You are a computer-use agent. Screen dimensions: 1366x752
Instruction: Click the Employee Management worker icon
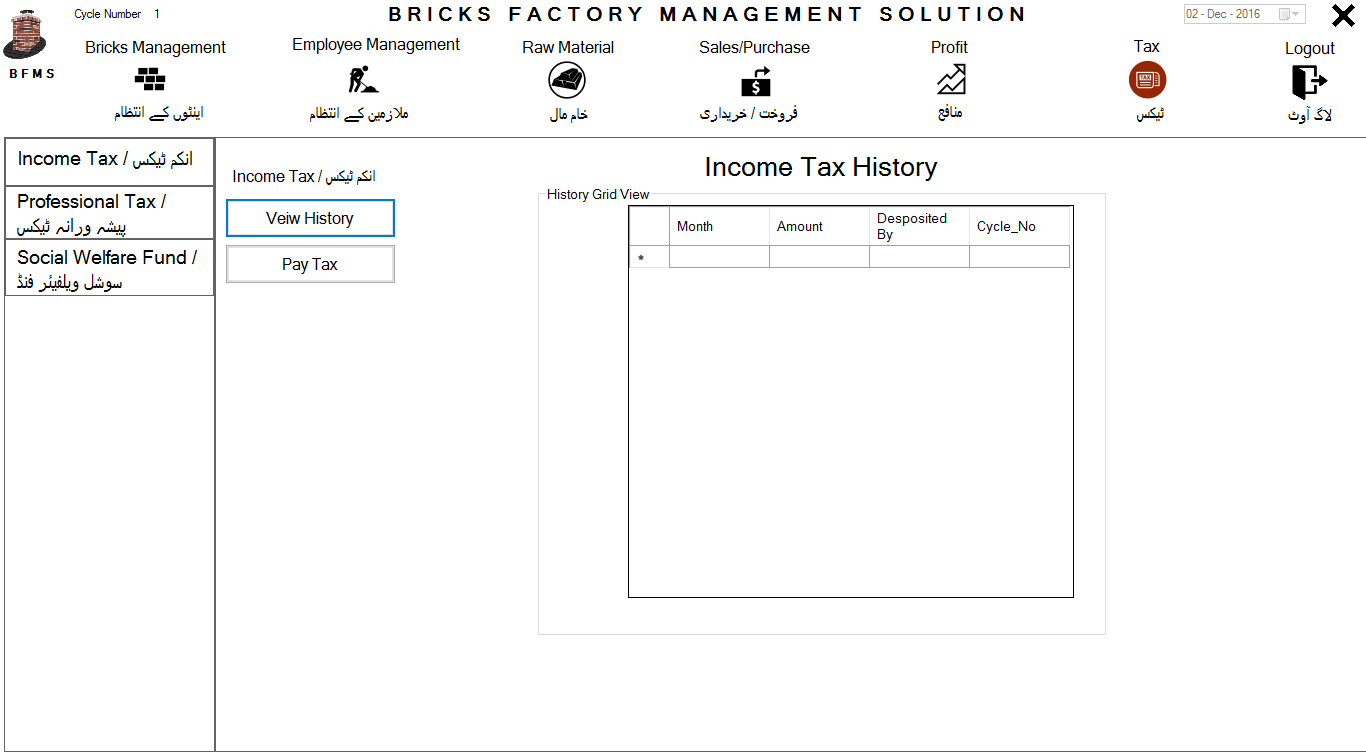362,78
